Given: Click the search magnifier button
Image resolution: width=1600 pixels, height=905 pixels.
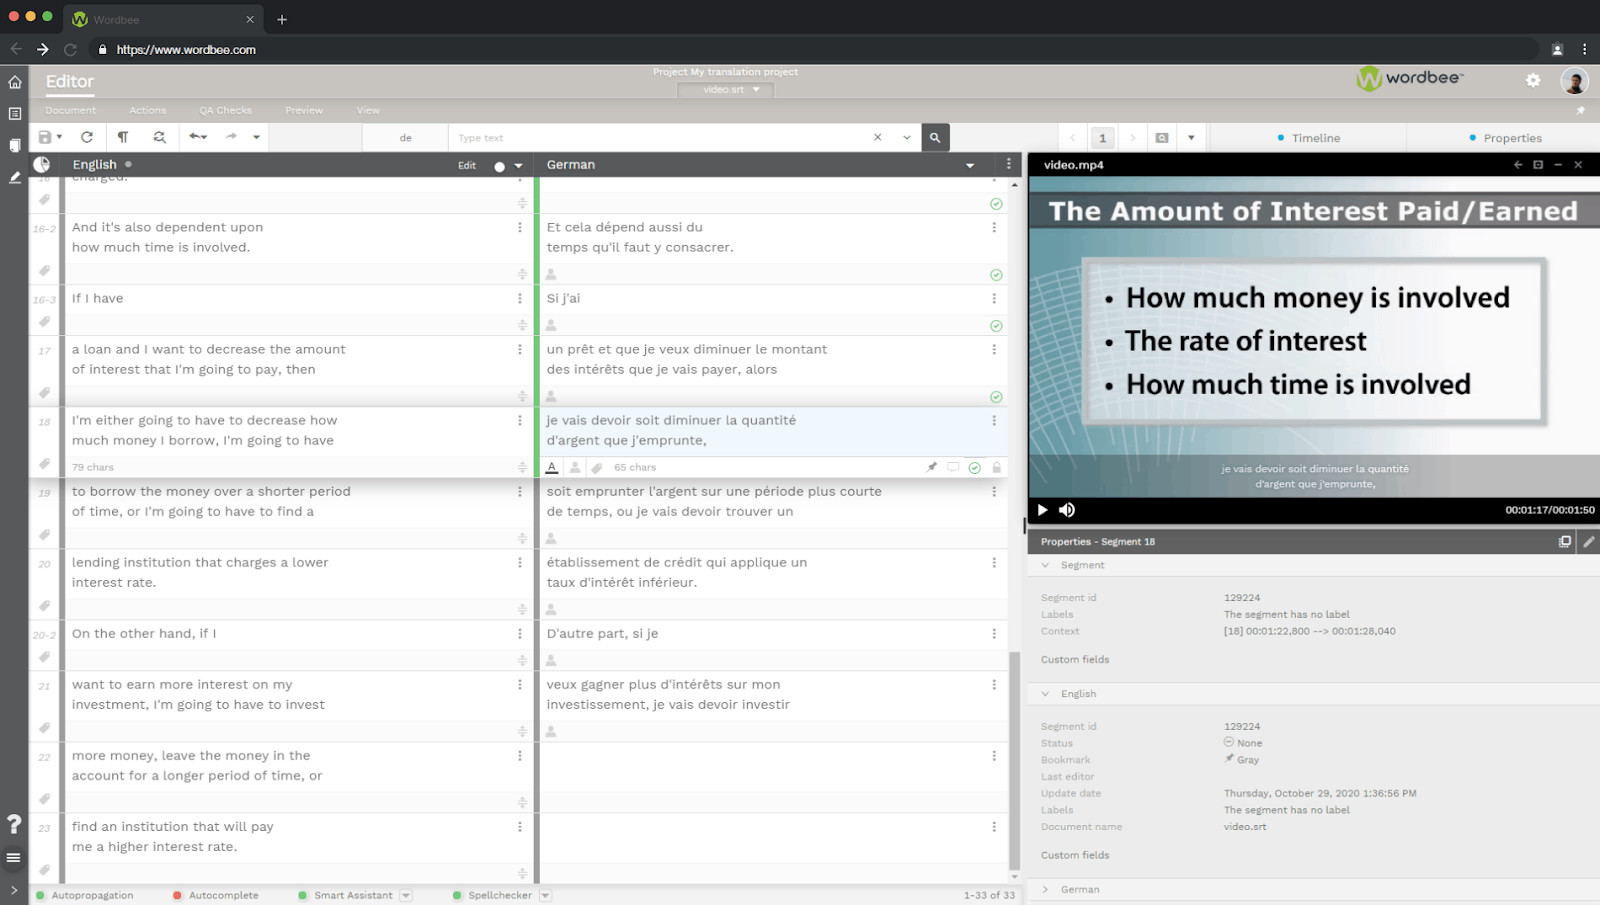Looking at the screenshot, I should click(935, 138).
